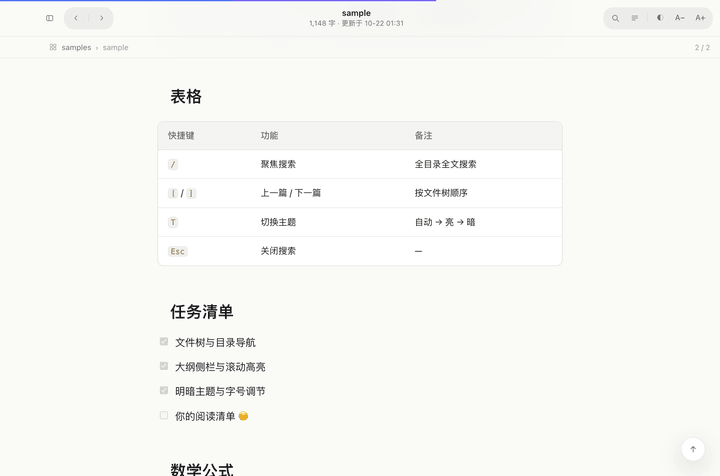Click the 明暗主题与字号调节 task label
720x476 pixels.
click(220, 391)
